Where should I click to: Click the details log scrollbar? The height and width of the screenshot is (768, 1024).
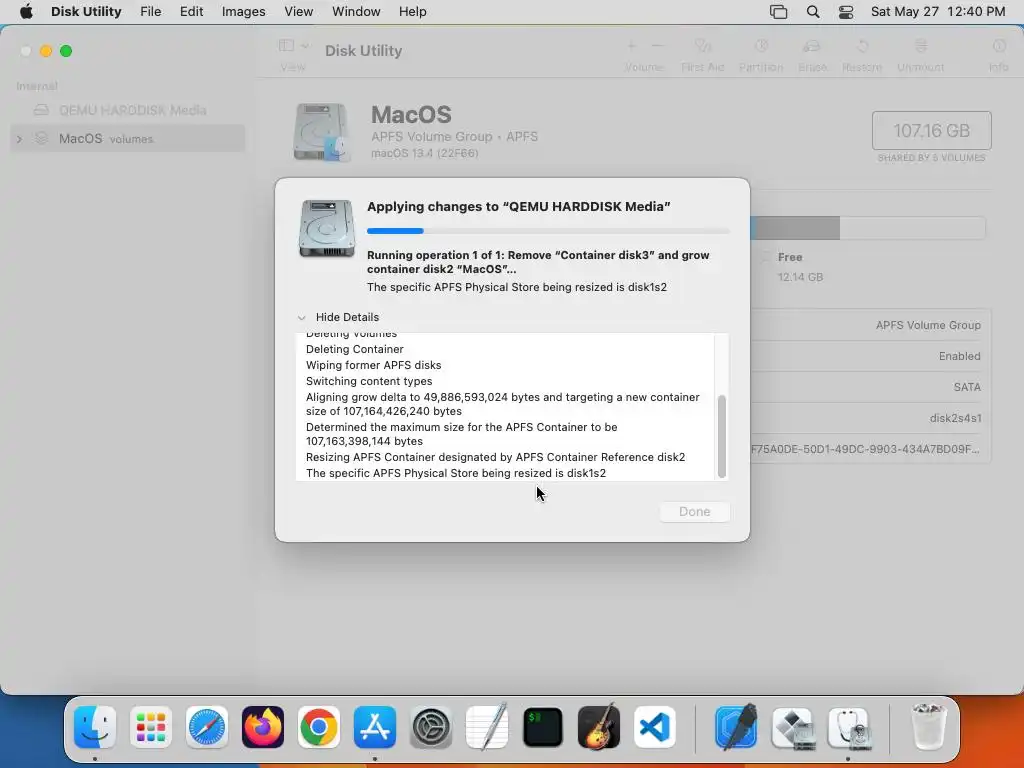722,436
